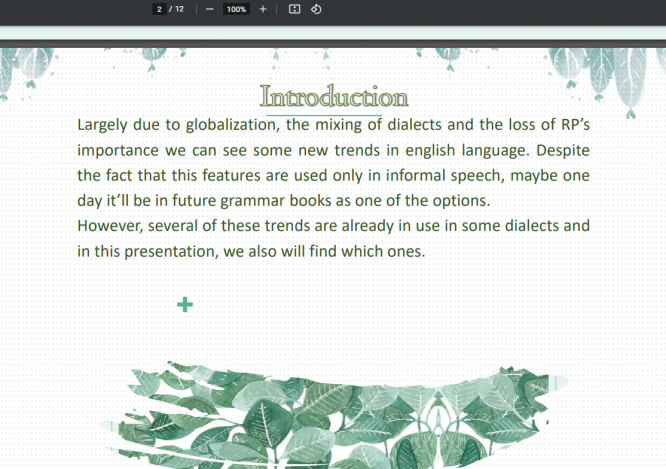
Task: Rotate the document with the rotate icon
Action: [x=316, y=9]
